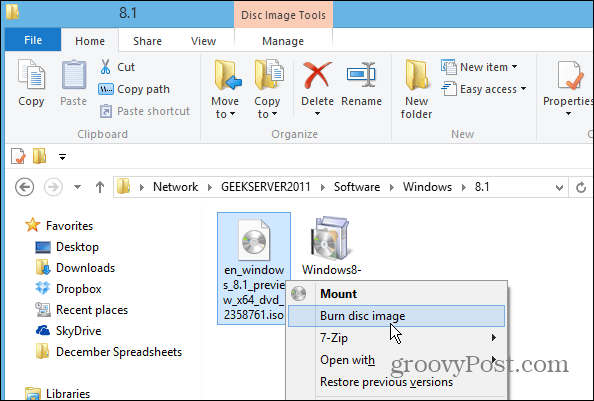Expand the 7-Zip submenu arrow
Image resolution: width=594 pixels, height=401 pixels.
tap(494, 337)
